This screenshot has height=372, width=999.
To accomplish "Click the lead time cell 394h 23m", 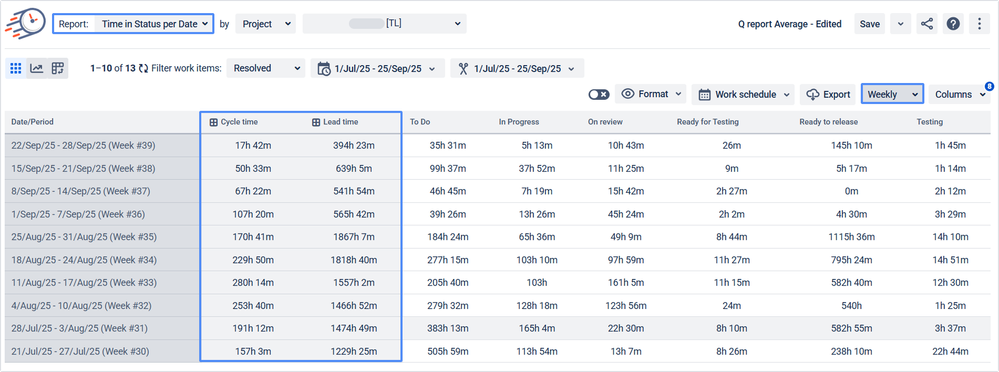I will point(354,146).
